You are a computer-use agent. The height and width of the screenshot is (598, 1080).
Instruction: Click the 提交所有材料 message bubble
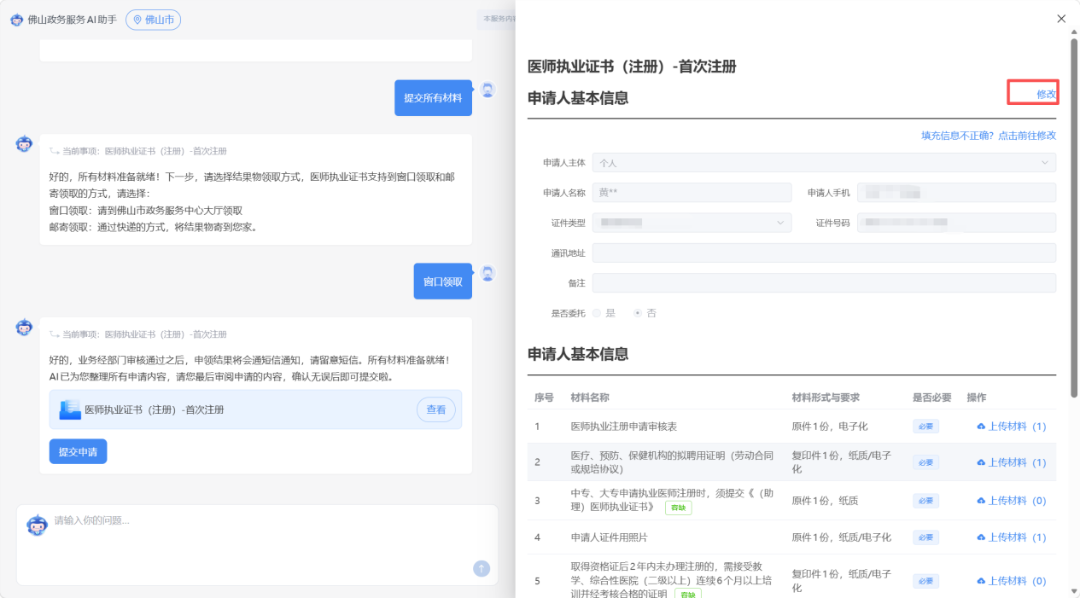pos(433,98)
